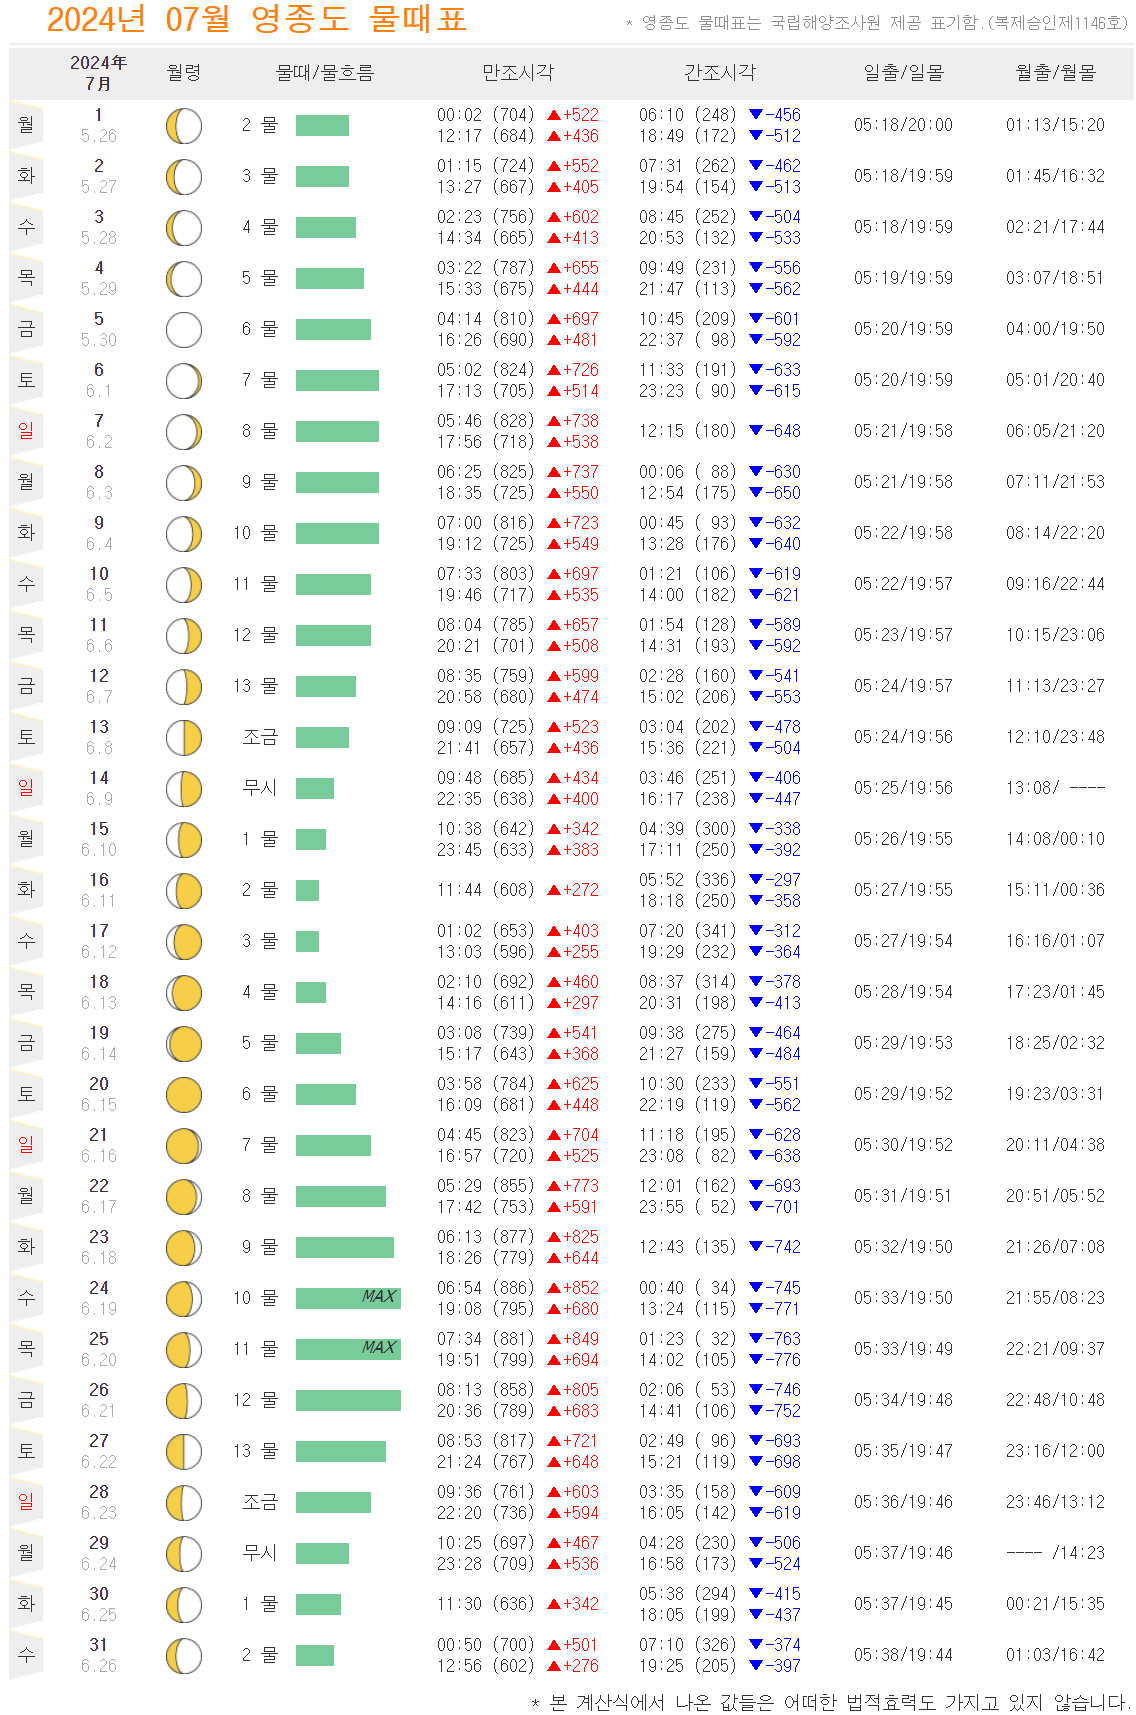The width and height of the screenshot is (1136, 1715).
Task: Click the high tide time 05:29 (855)
Action: tap(486, 1186)
